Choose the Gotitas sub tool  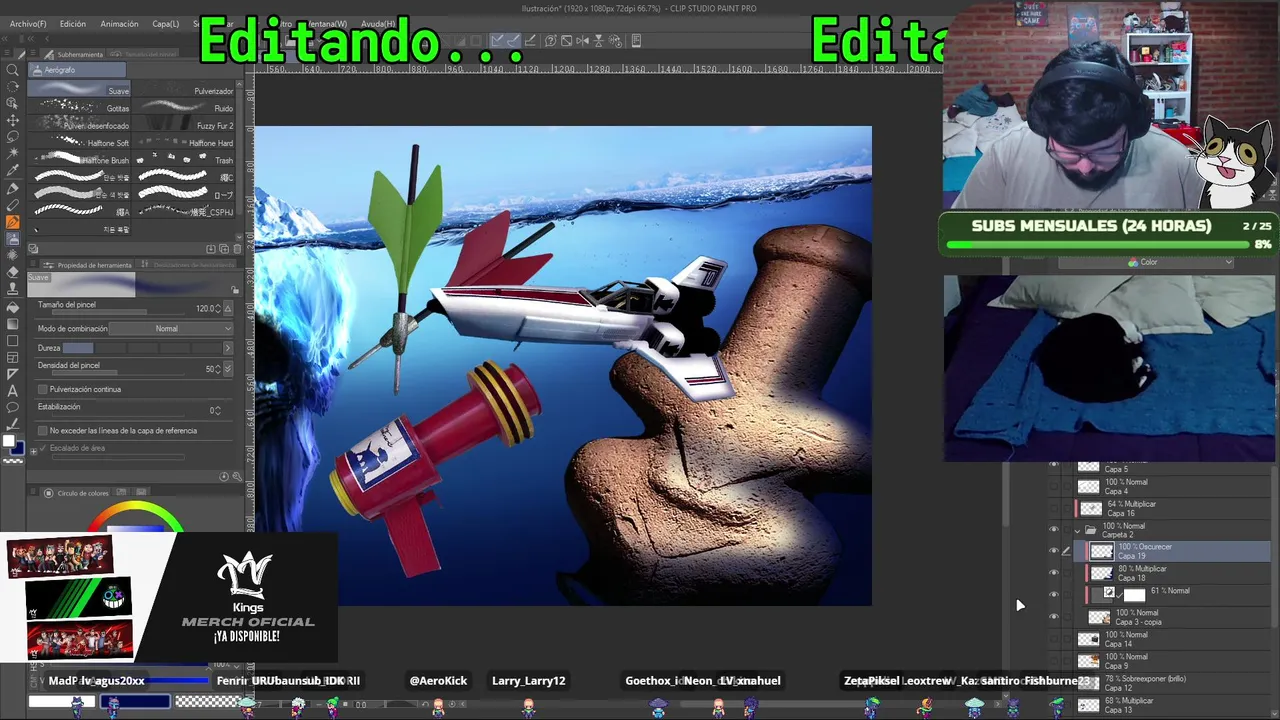coord(80,107)
